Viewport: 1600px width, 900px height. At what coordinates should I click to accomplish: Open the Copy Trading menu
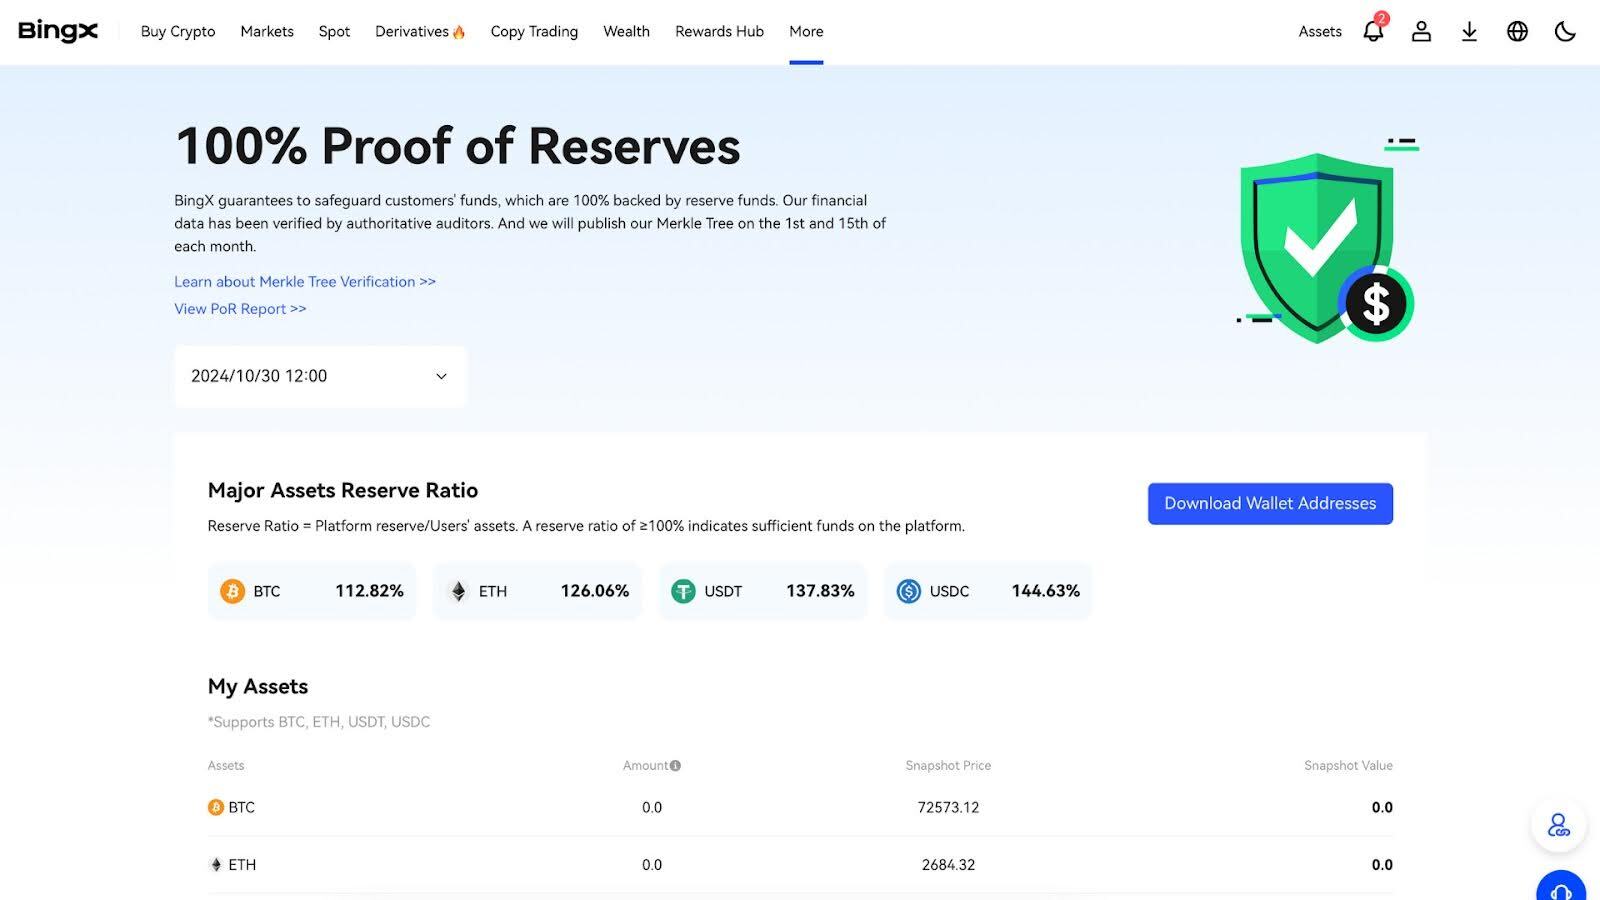534,32
